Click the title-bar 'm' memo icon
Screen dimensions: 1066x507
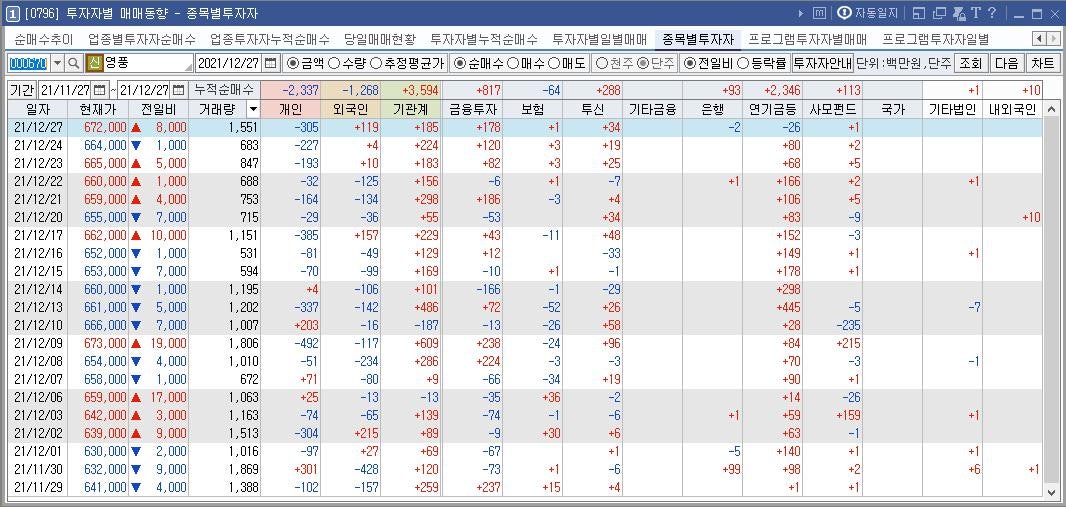[x=820, y=13]
